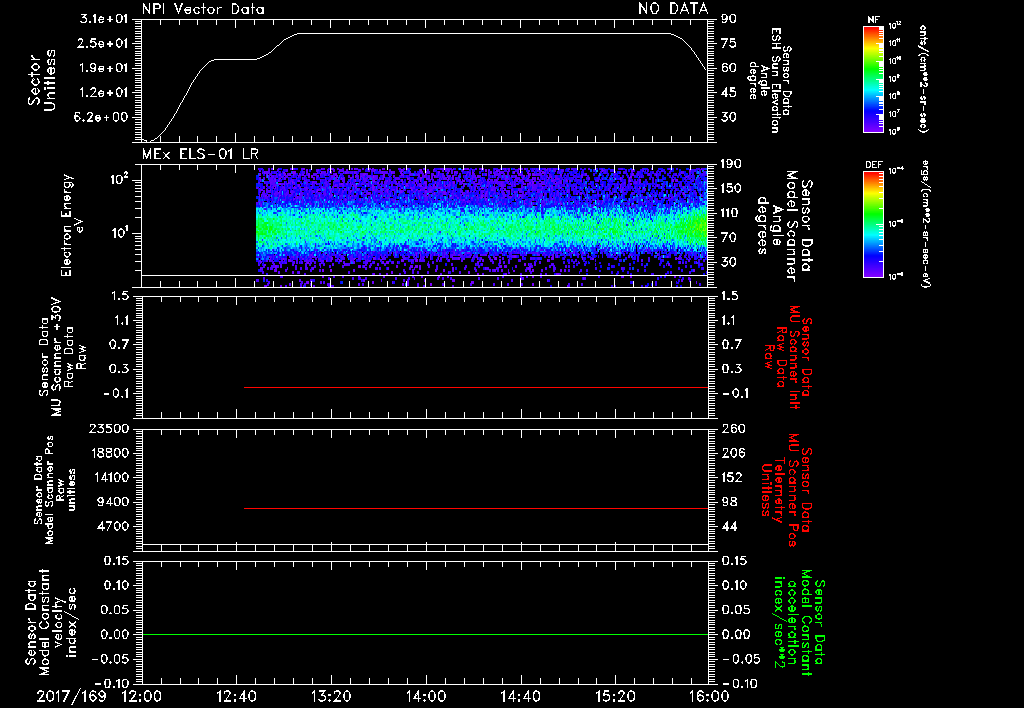Screen dimensions: 1024x708
Task: Click the 23500 scanner position tick
Action: click(x=109, y=428)
